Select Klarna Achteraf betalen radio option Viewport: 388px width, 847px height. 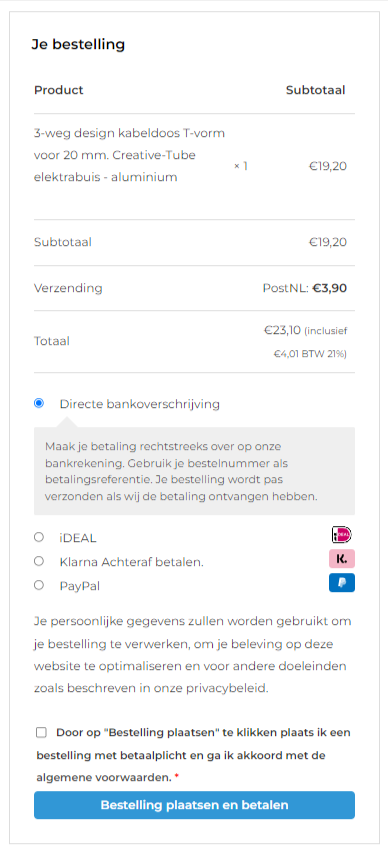(39, 561)
